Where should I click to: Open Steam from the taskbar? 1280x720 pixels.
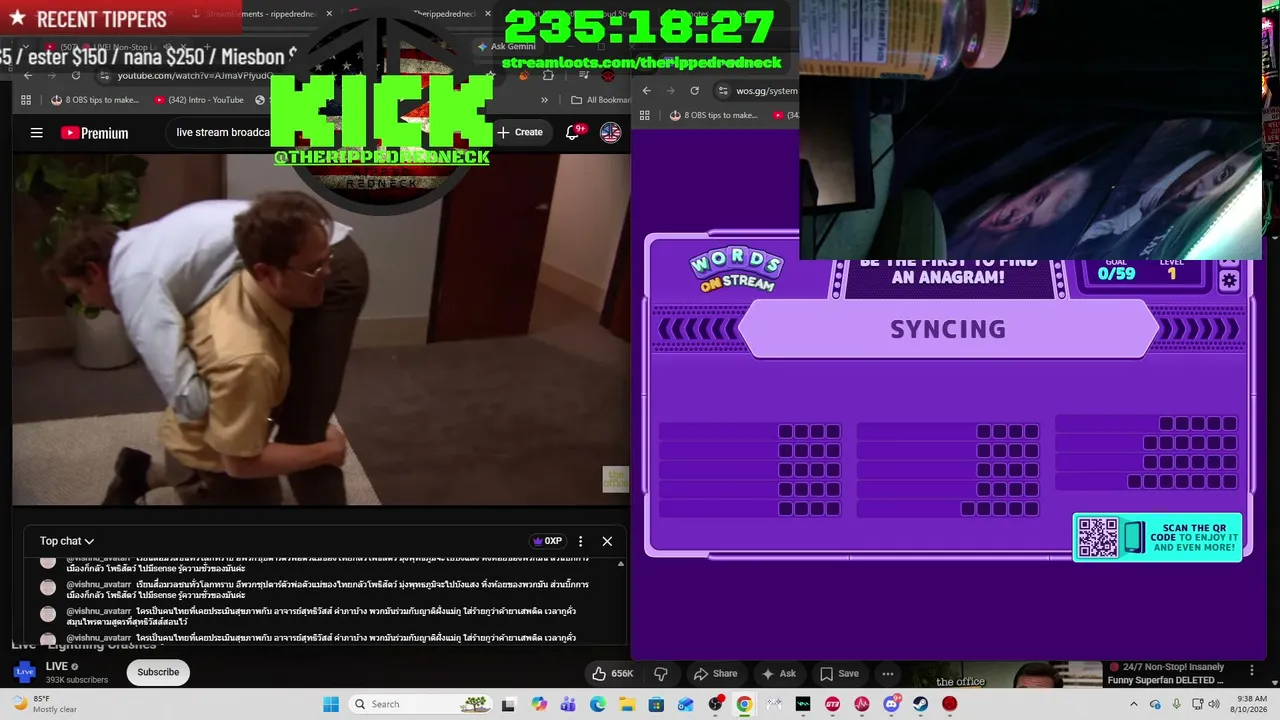[x=920, y=704]
